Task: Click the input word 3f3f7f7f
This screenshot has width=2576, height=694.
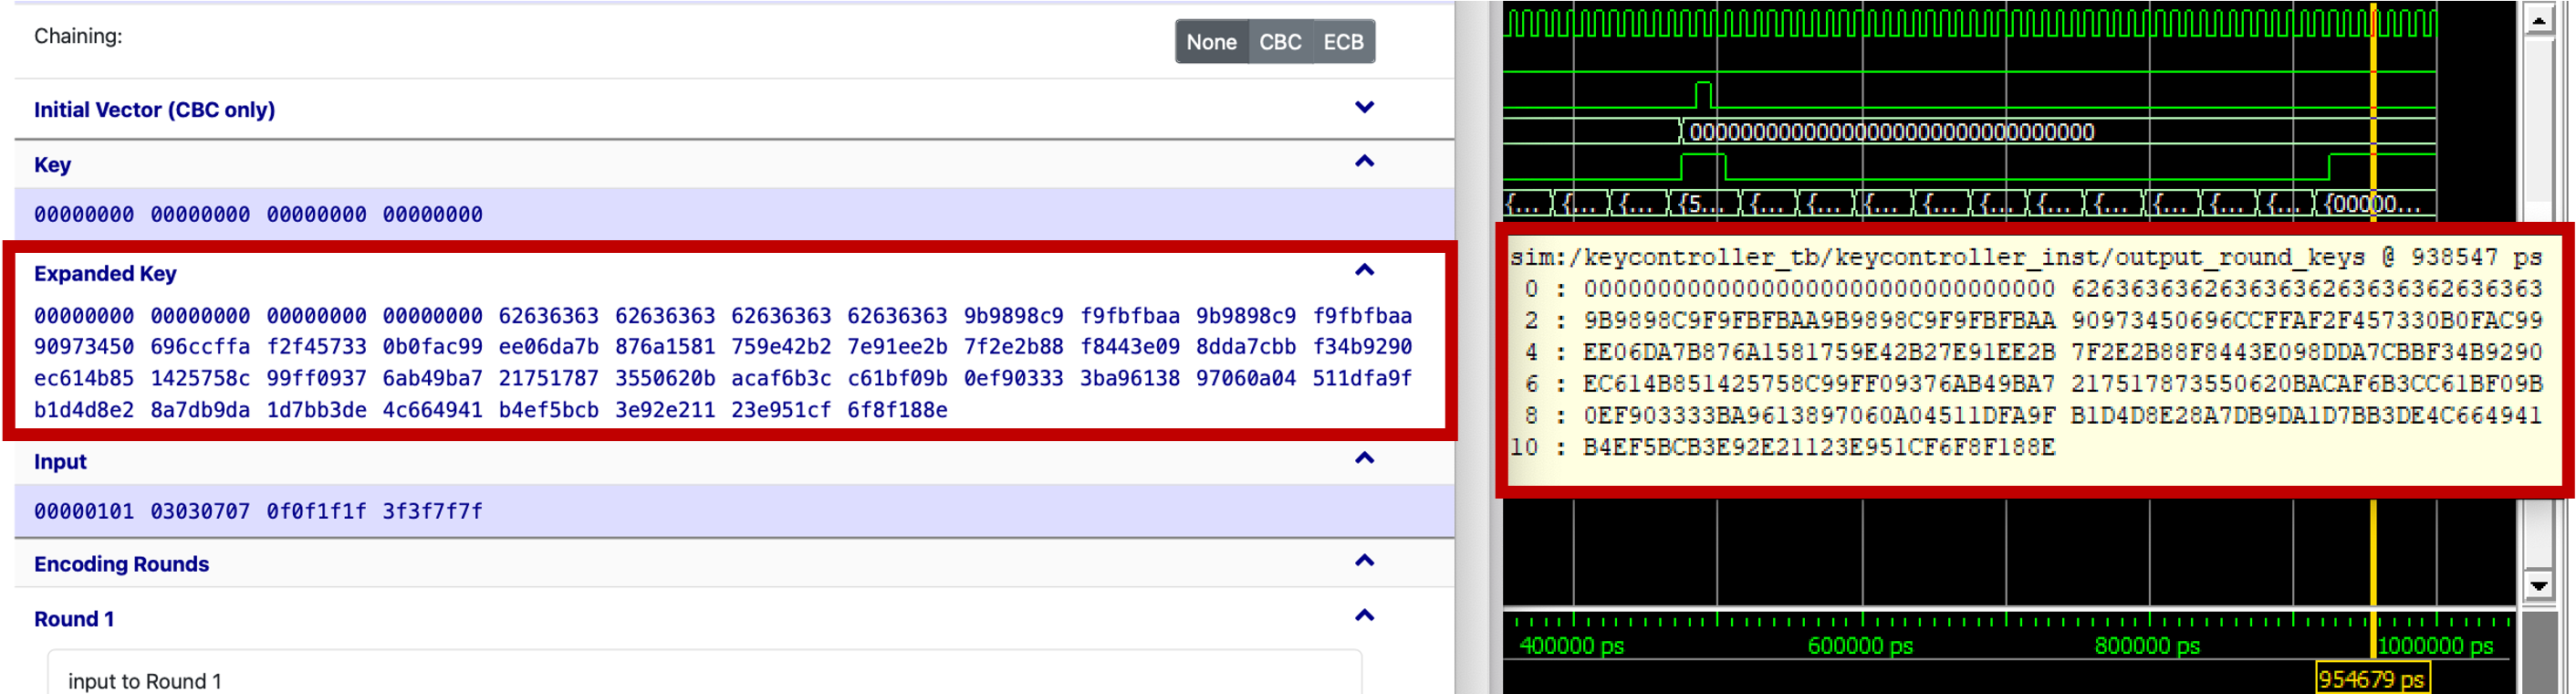Action: click(x=432, y=512)
